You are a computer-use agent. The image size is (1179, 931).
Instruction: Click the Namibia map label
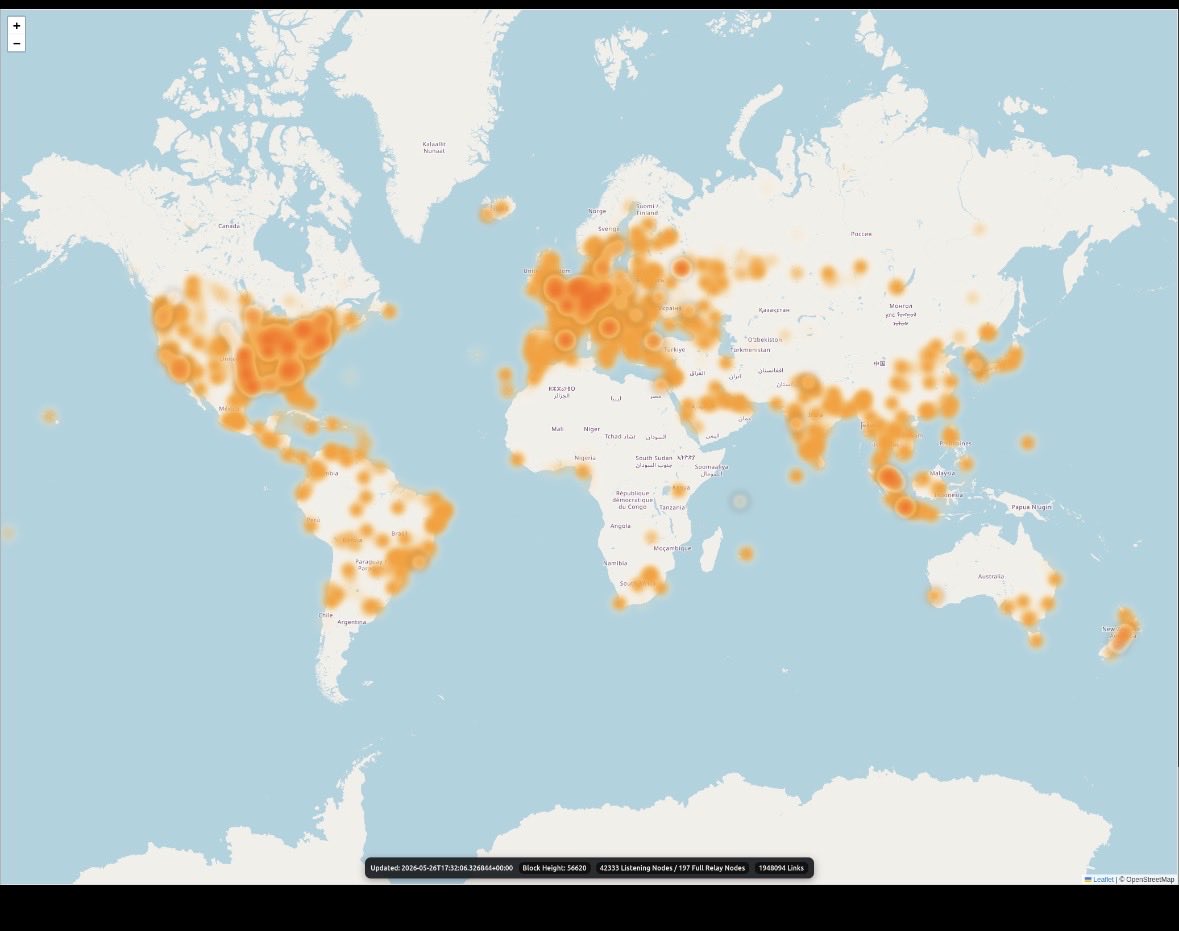614,563
